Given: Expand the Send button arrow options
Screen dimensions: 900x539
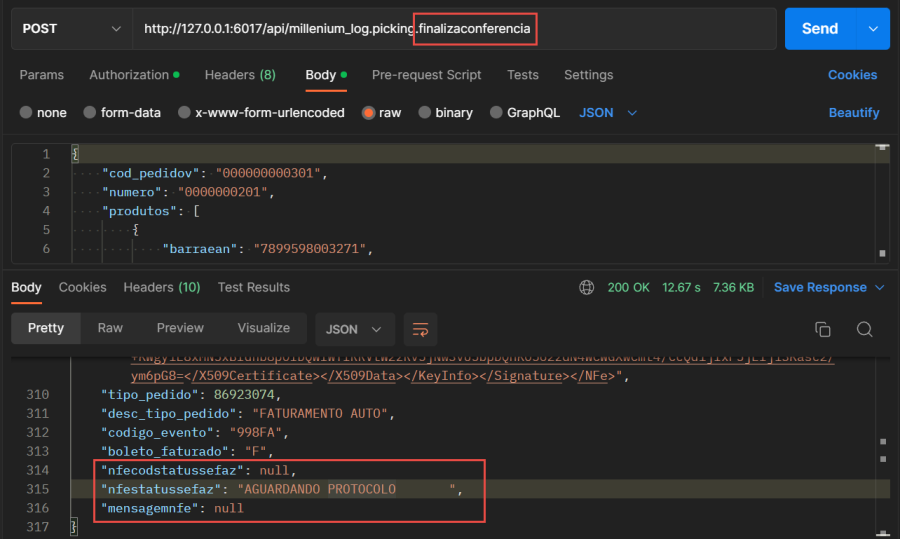Looking at the screenshot, I should [873, 29].
